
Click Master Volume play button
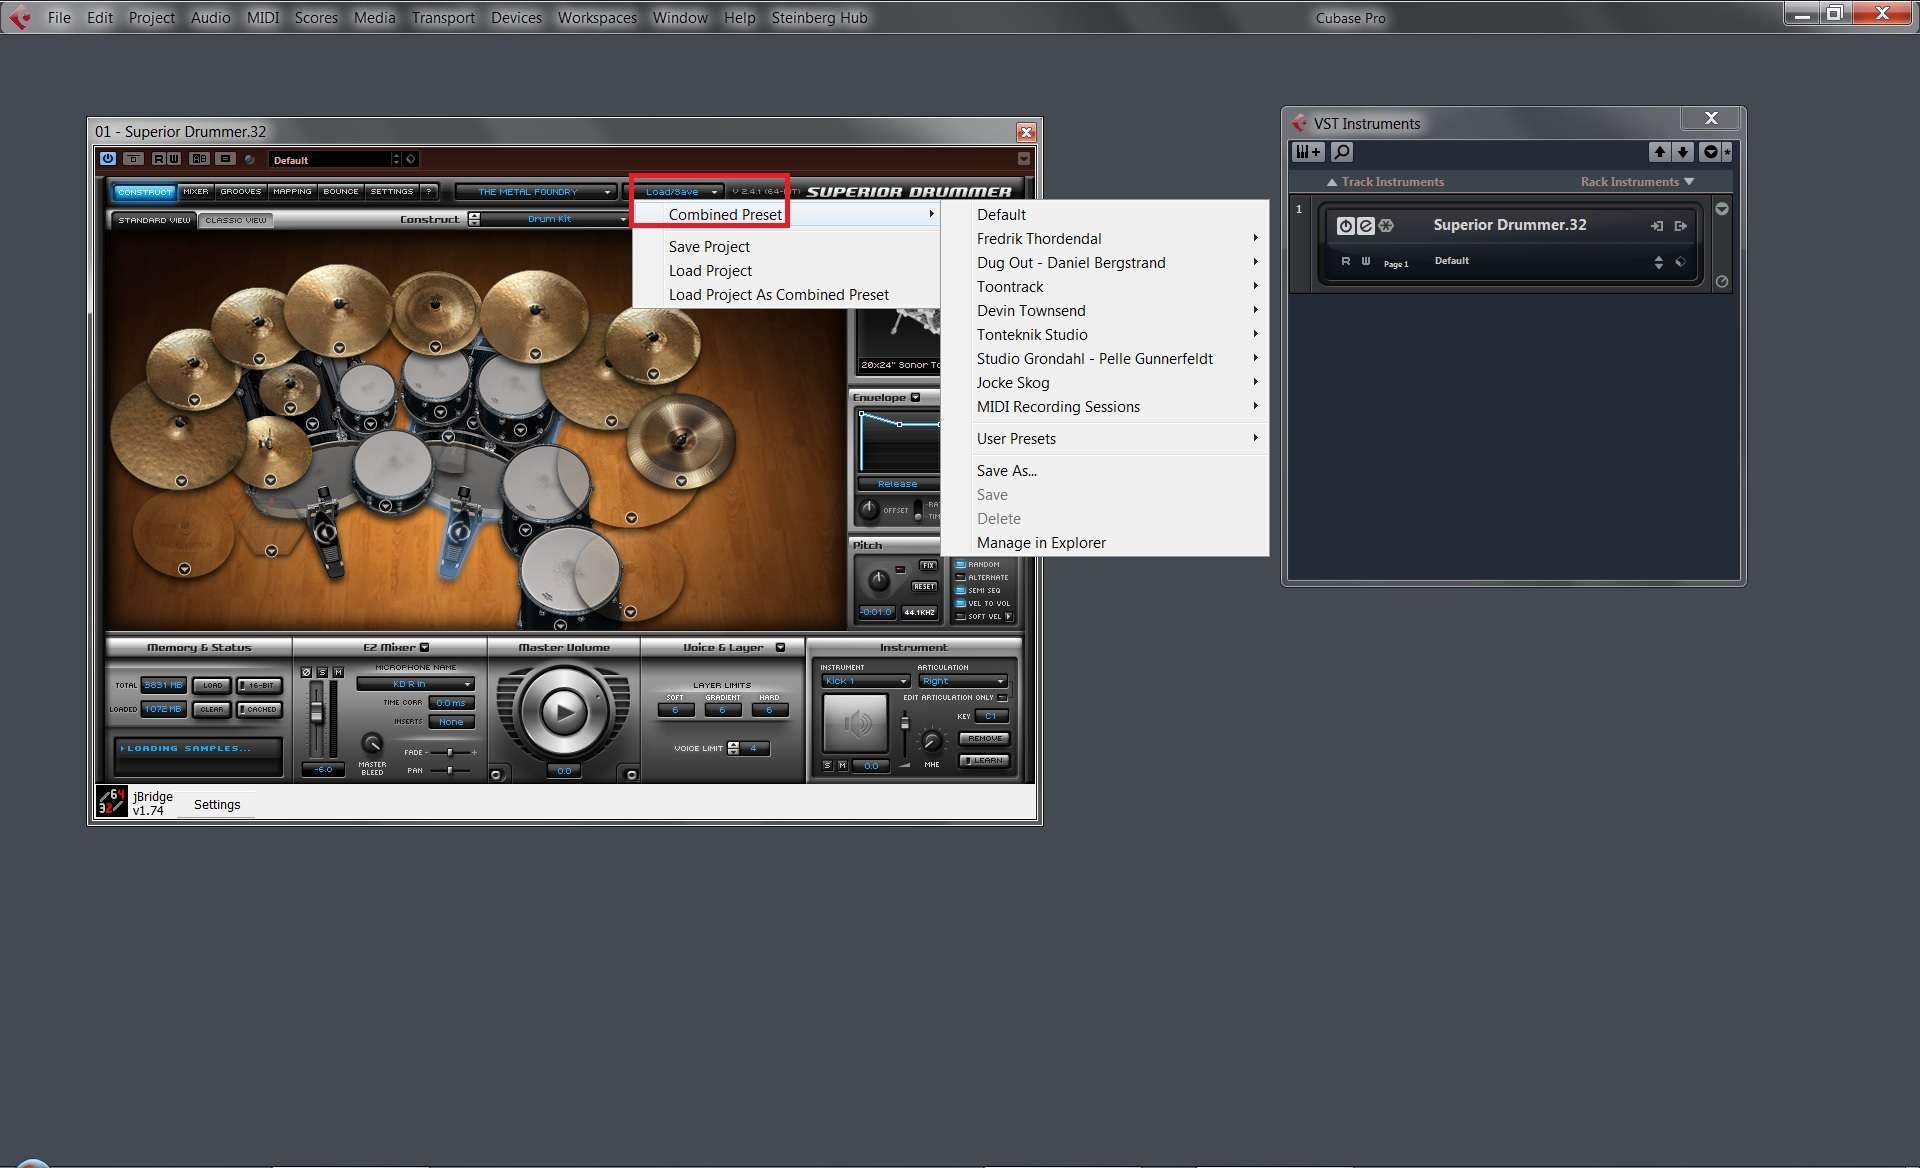click(564, 712)
